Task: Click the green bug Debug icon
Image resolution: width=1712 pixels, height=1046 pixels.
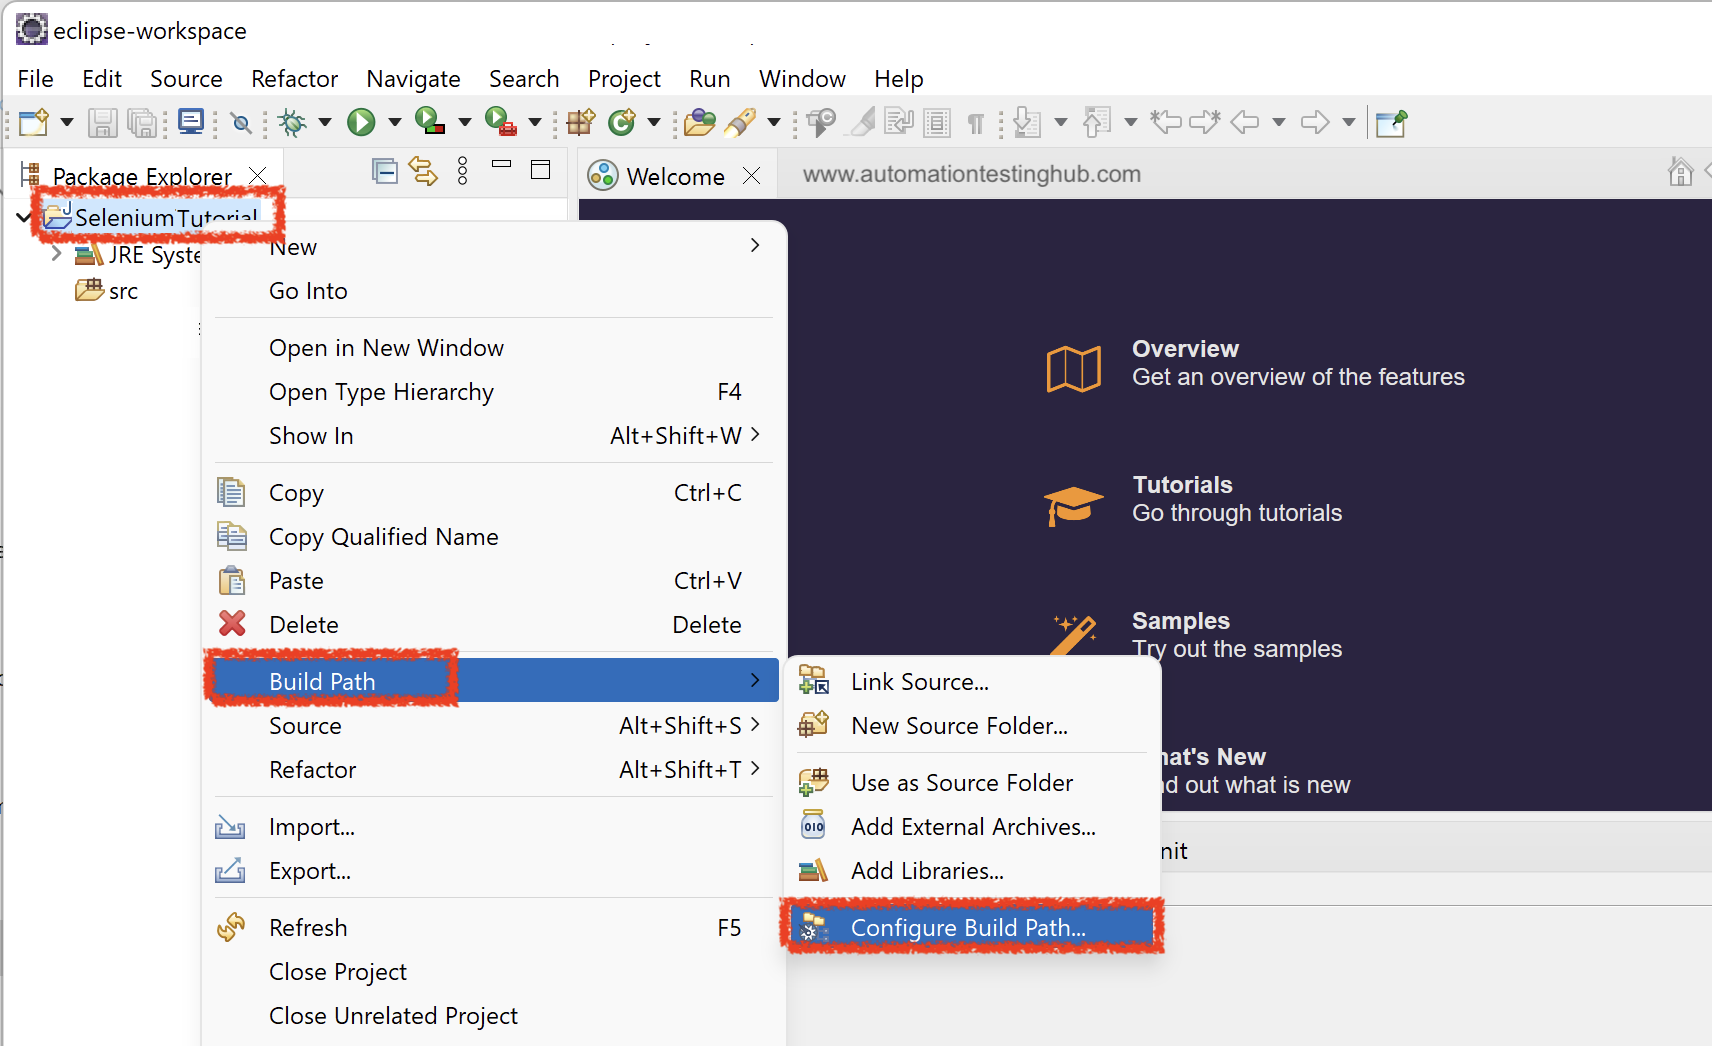Action: click(x=293, y=122)
